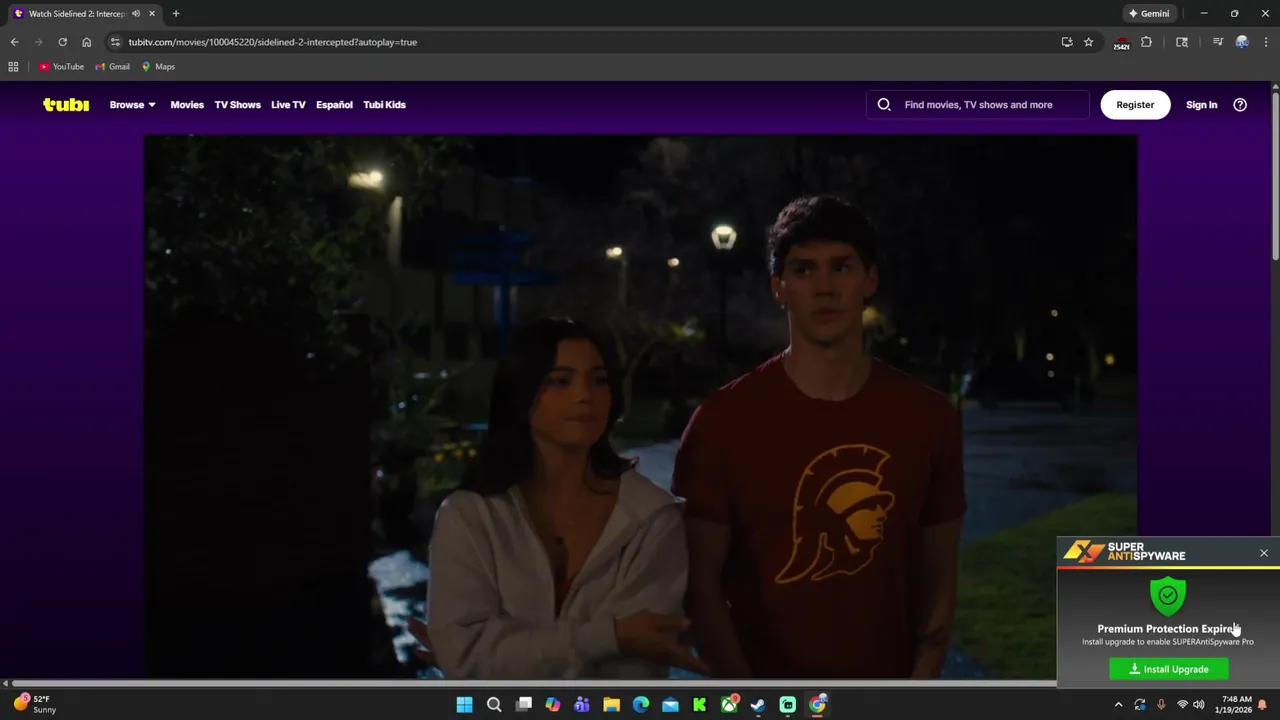The image size is (1280, 720).
Task: Expand the Tubi Browse dropdown
Action: tap(132, 104)
